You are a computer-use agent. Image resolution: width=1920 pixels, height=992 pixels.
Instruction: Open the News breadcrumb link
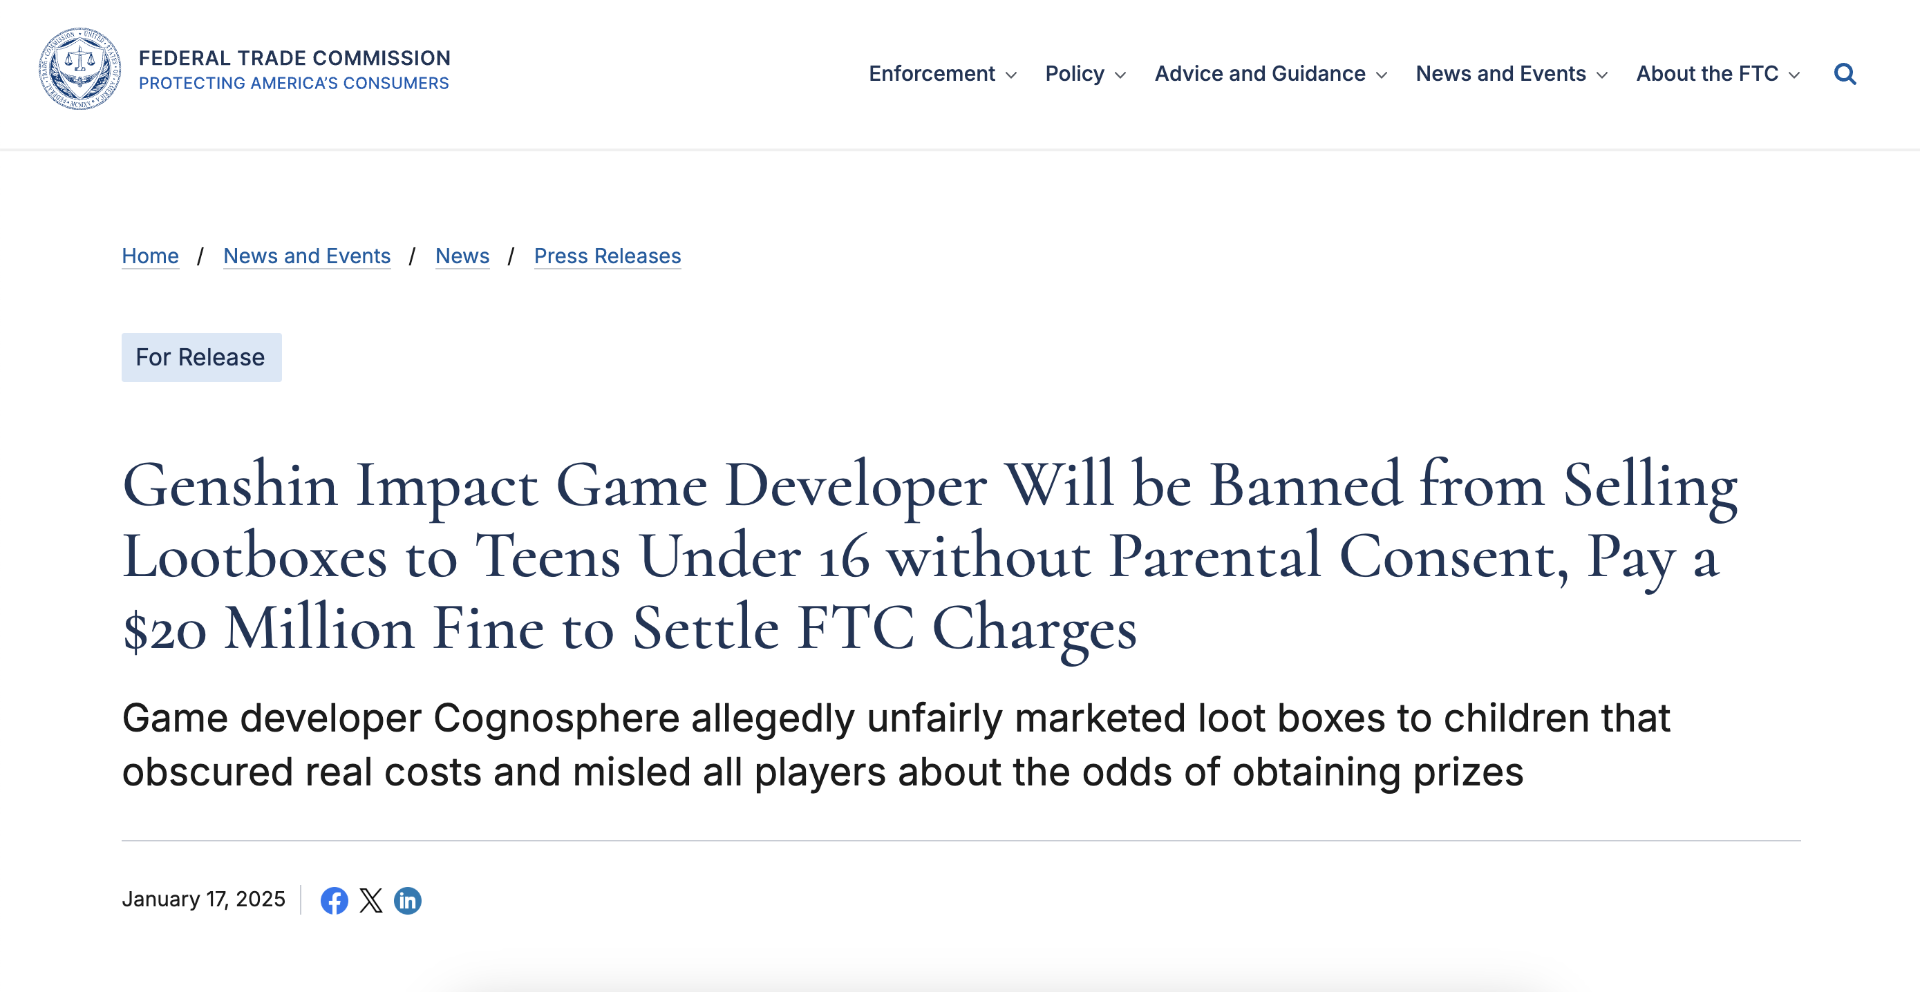[462, 256]
